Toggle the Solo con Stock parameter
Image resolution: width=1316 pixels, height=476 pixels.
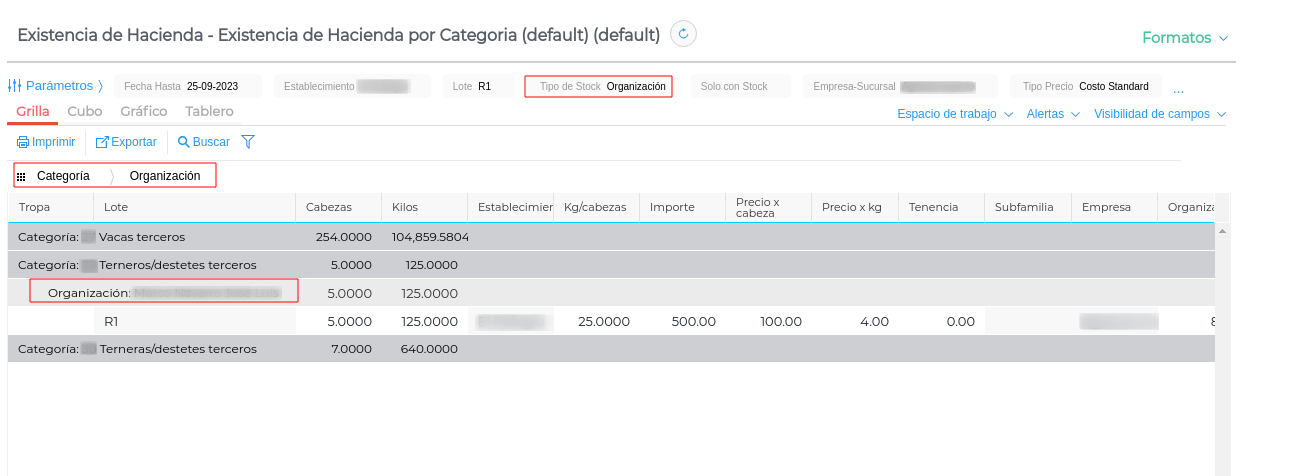[734, 87]
